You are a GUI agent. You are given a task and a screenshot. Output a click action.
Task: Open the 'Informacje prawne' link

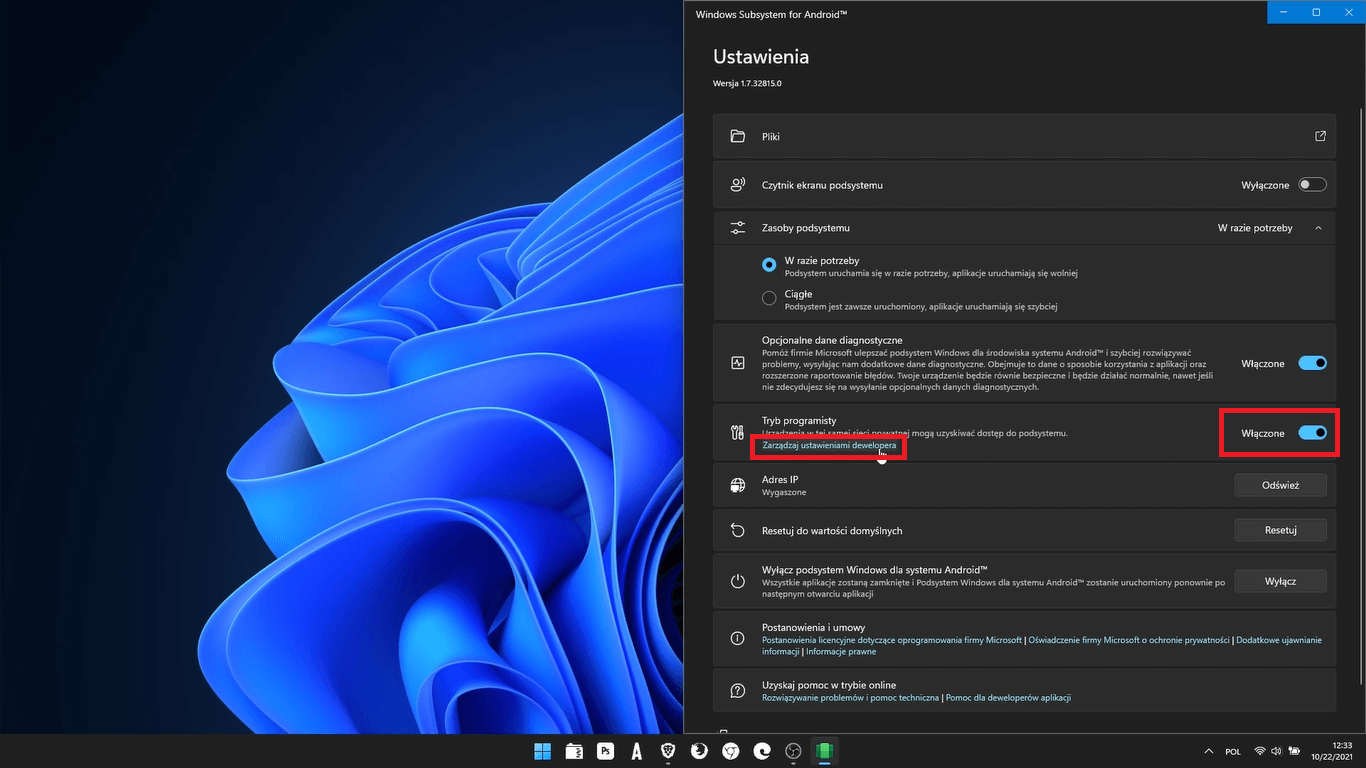click(x=841, y=652)
